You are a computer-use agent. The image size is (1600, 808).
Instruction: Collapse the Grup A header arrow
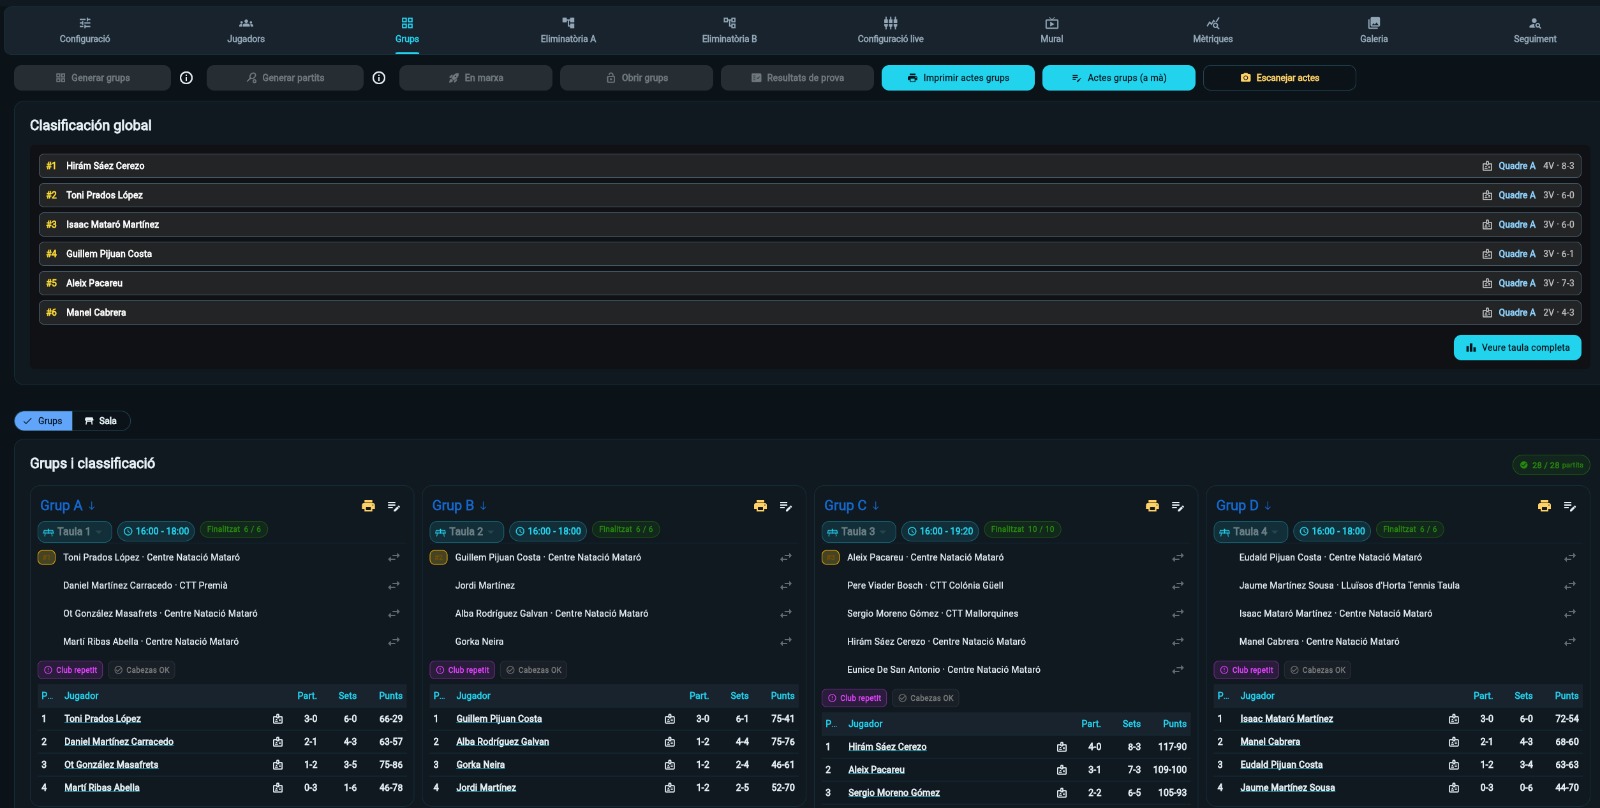[92, 506]
